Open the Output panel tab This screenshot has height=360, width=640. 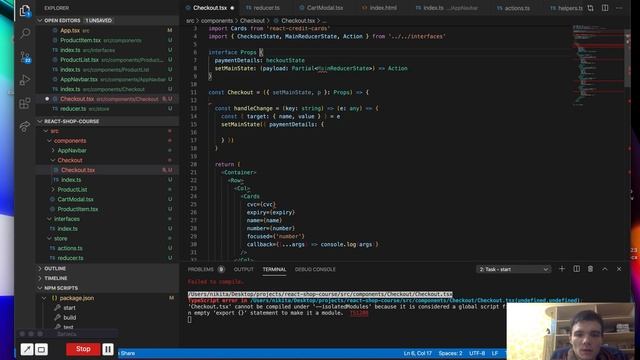(x=244, y=269)
